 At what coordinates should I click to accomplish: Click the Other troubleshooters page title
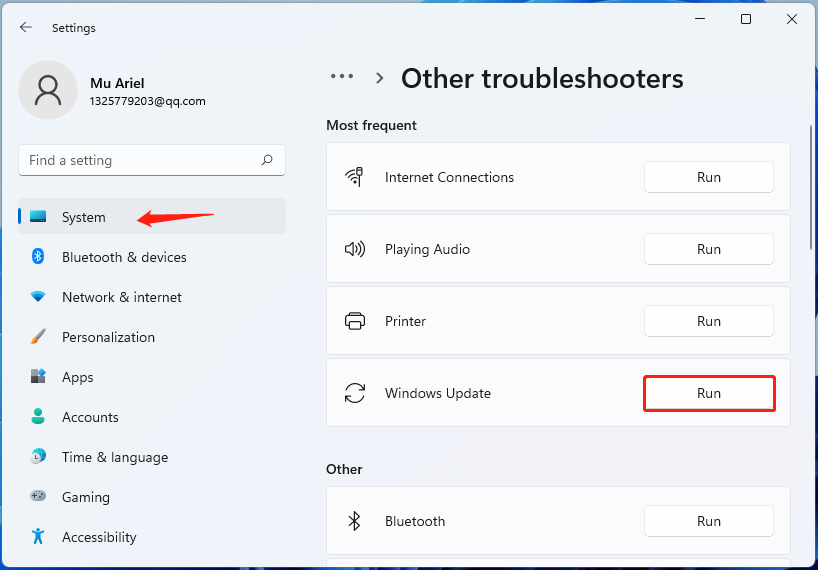542,78
